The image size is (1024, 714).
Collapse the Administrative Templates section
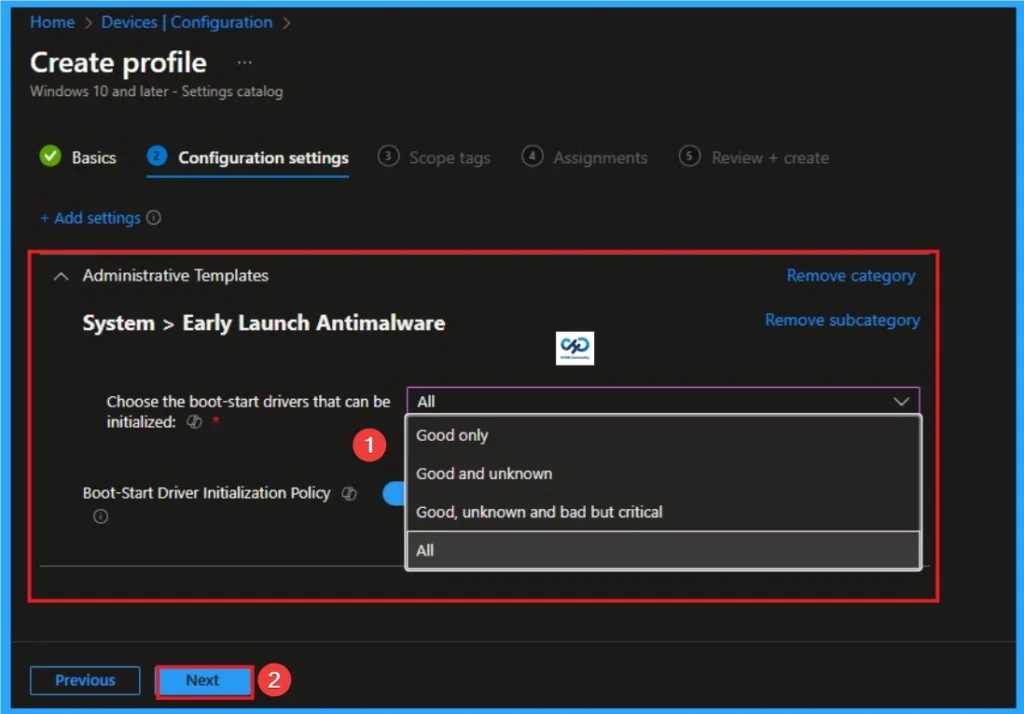pos(60,276)
